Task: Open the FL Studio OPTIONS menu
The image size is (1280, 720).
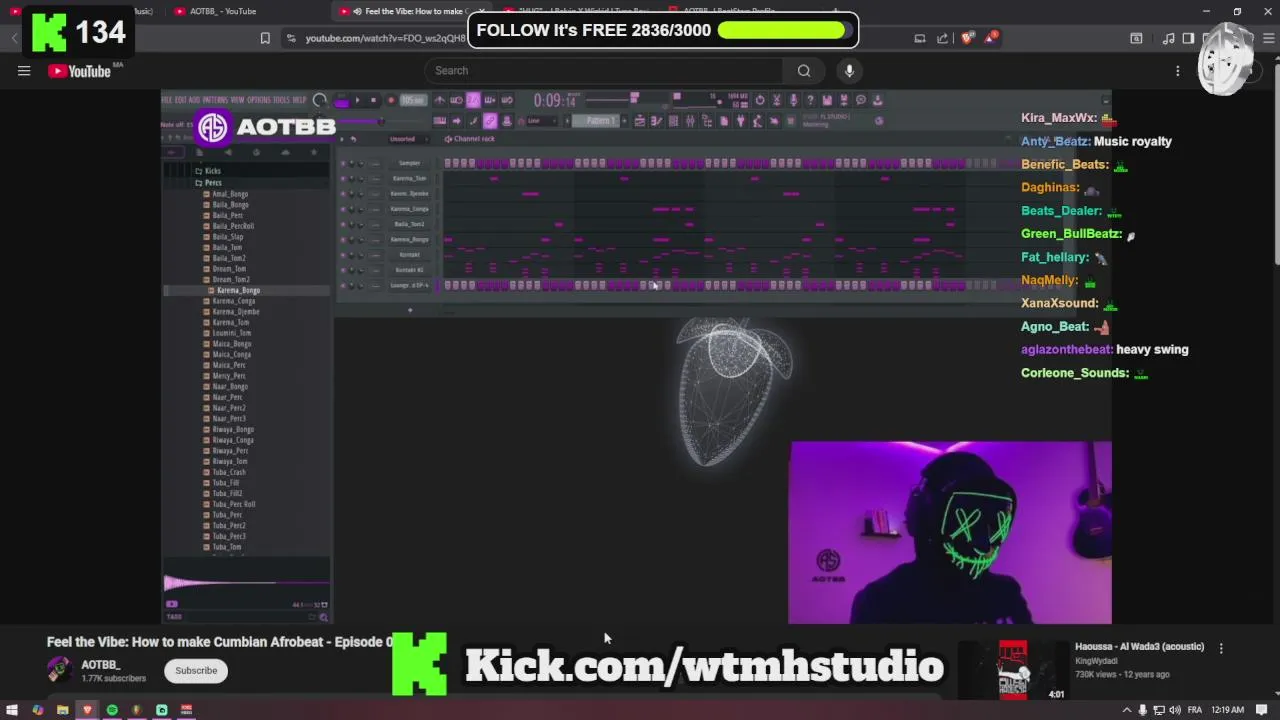Action: point(259,100)
